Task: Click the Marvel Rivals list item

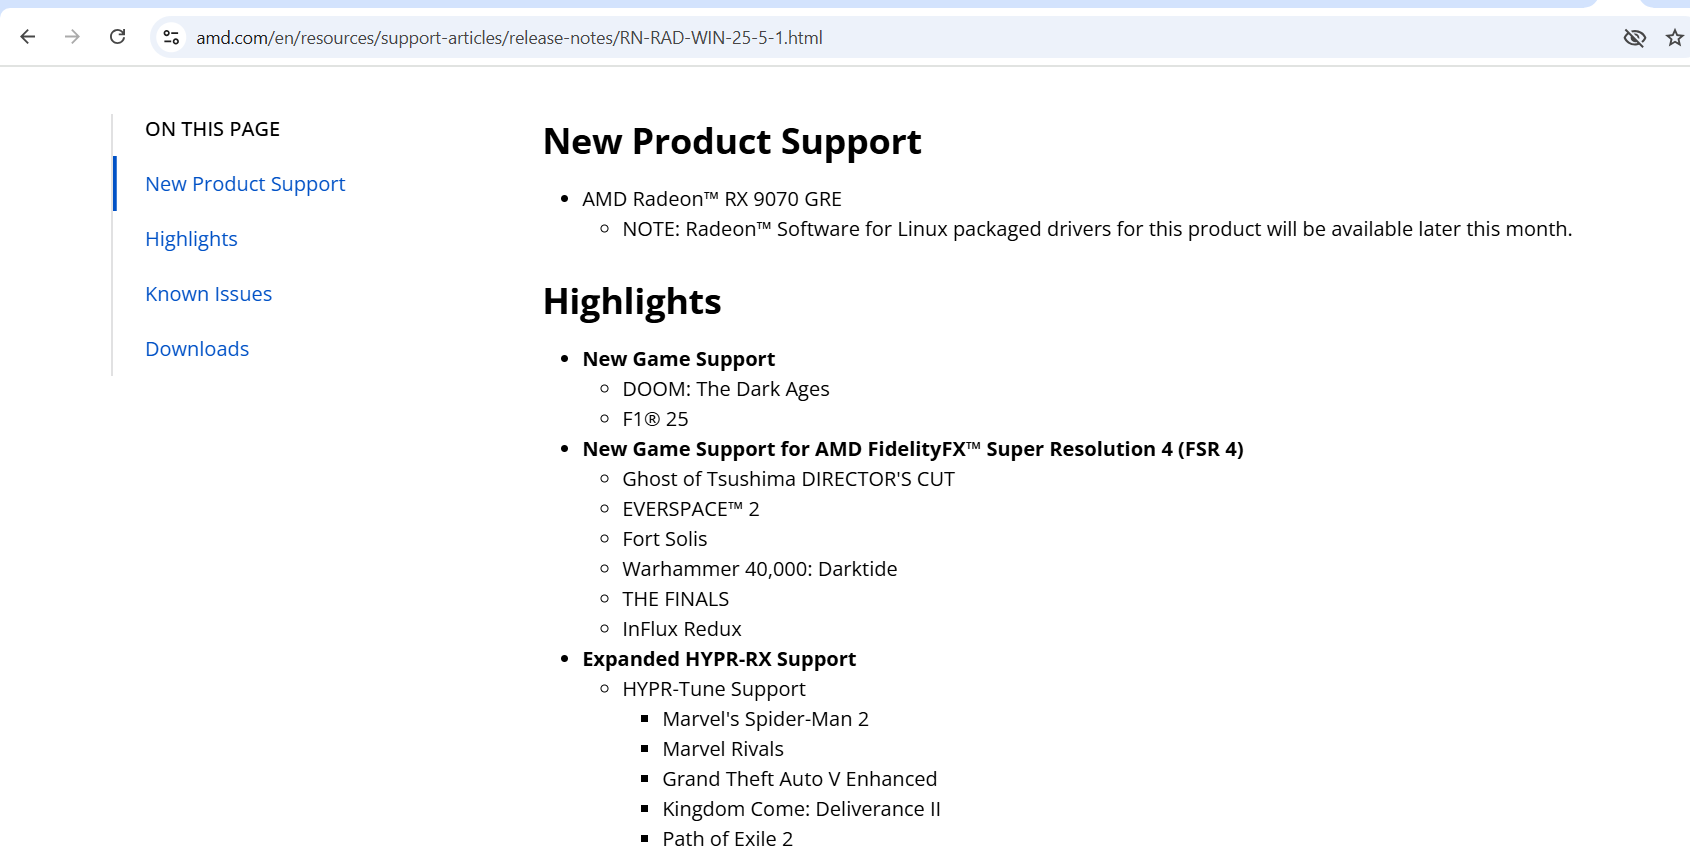Action: pos(722,749)
